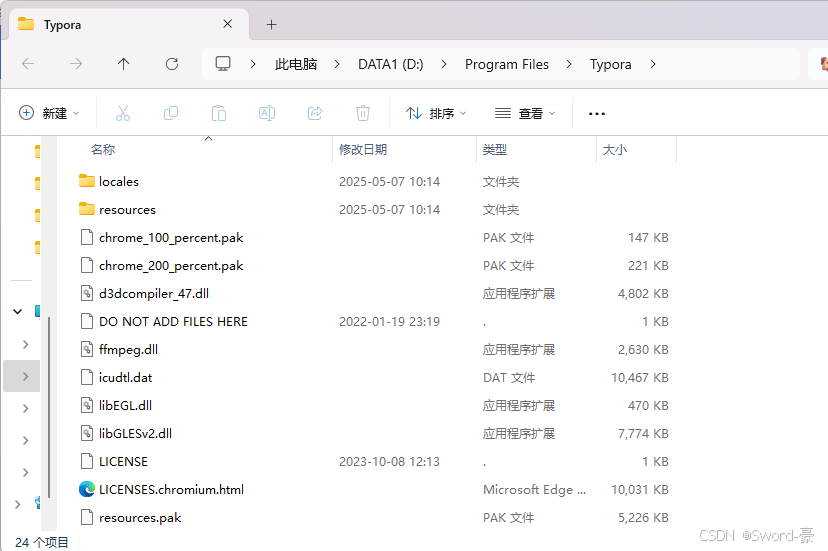This screenshot has height=551, width=828.
Task: Go up one folder level
Action: (x=124, y=64)
